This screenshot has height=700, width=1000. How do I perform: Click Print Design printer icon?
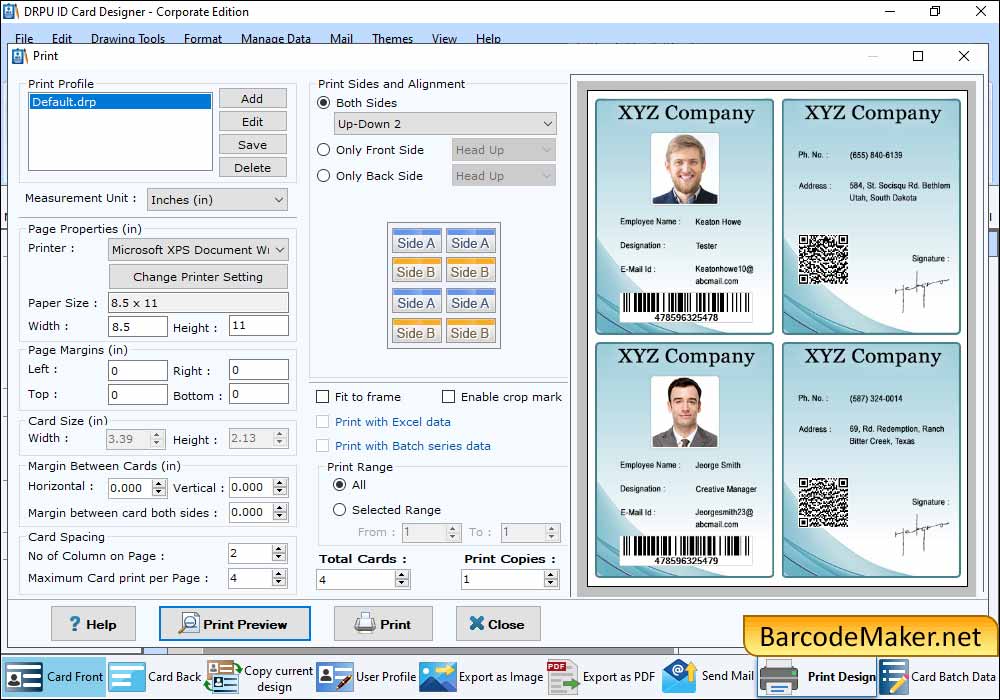tap(779, 677)
